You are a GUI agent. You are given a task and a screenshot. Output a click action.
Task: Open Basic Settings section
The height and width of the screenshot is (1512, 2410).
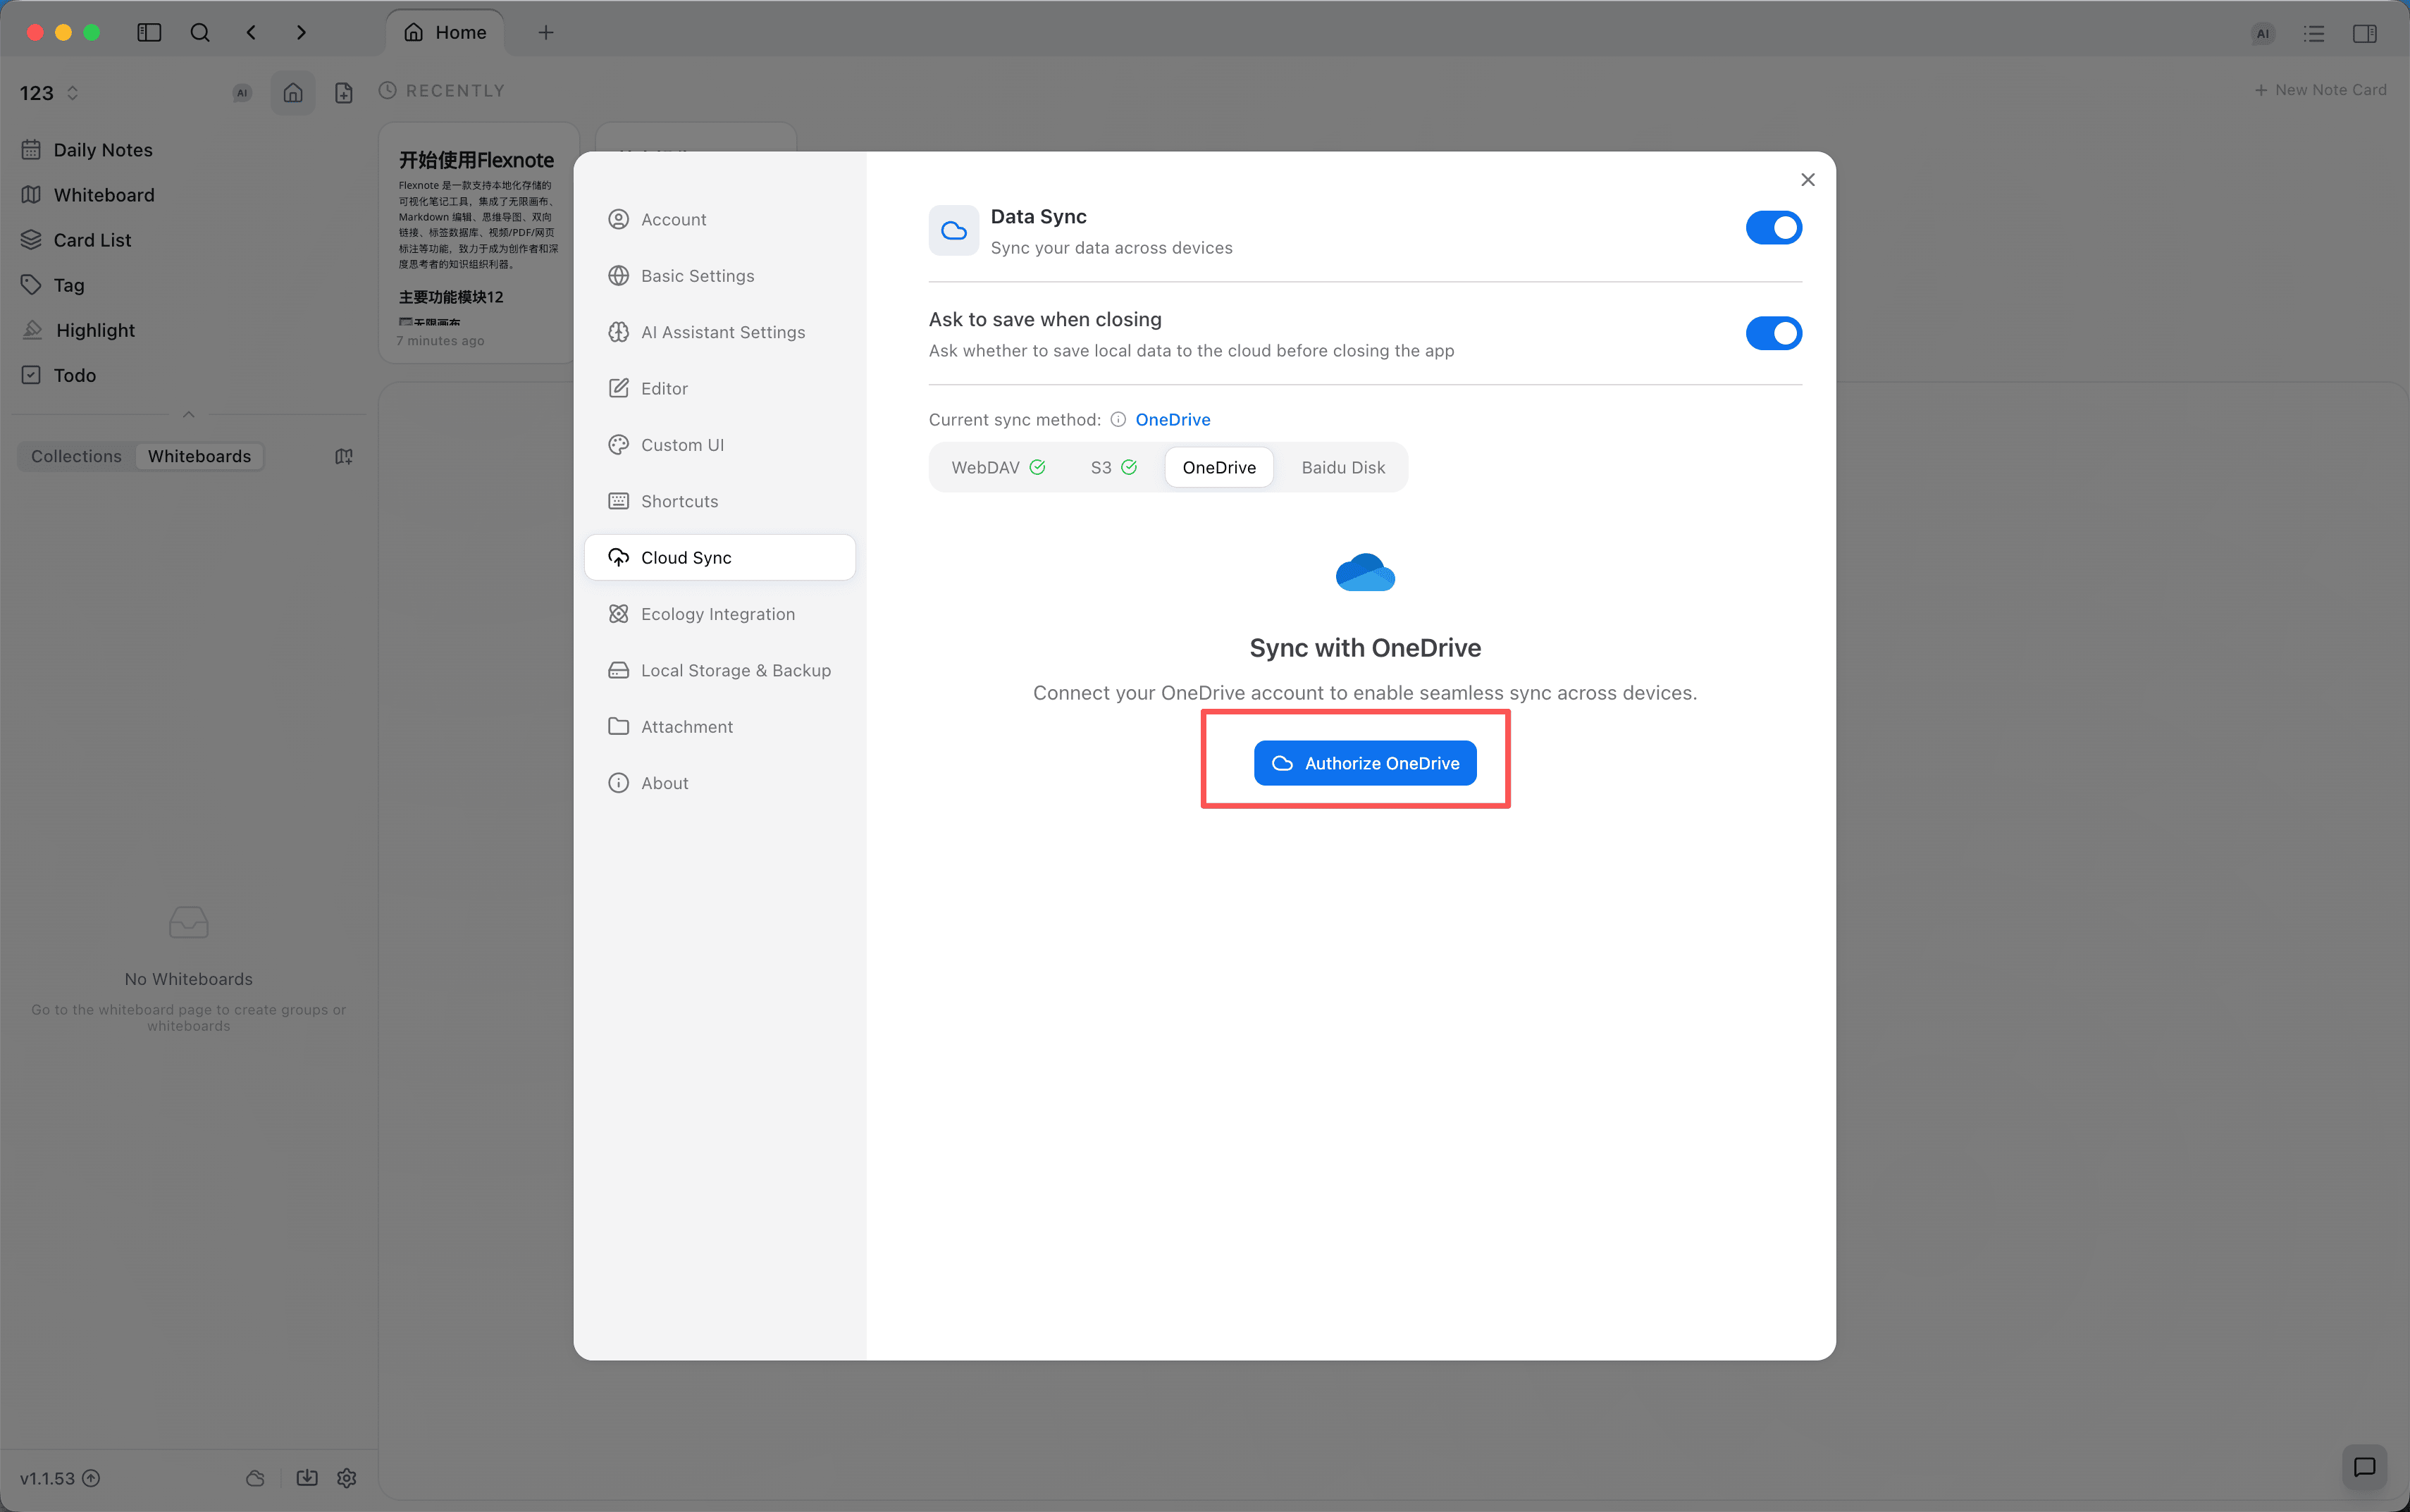pos(720,275)
